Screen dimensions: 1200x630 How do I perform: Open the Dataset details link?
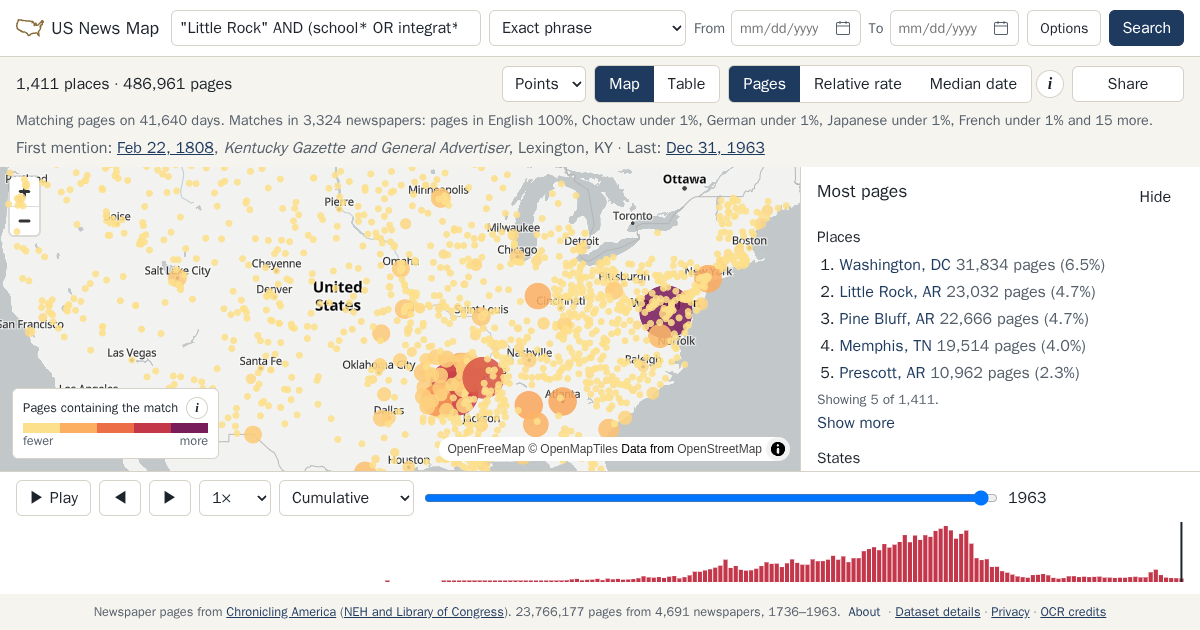pos(937,612)
